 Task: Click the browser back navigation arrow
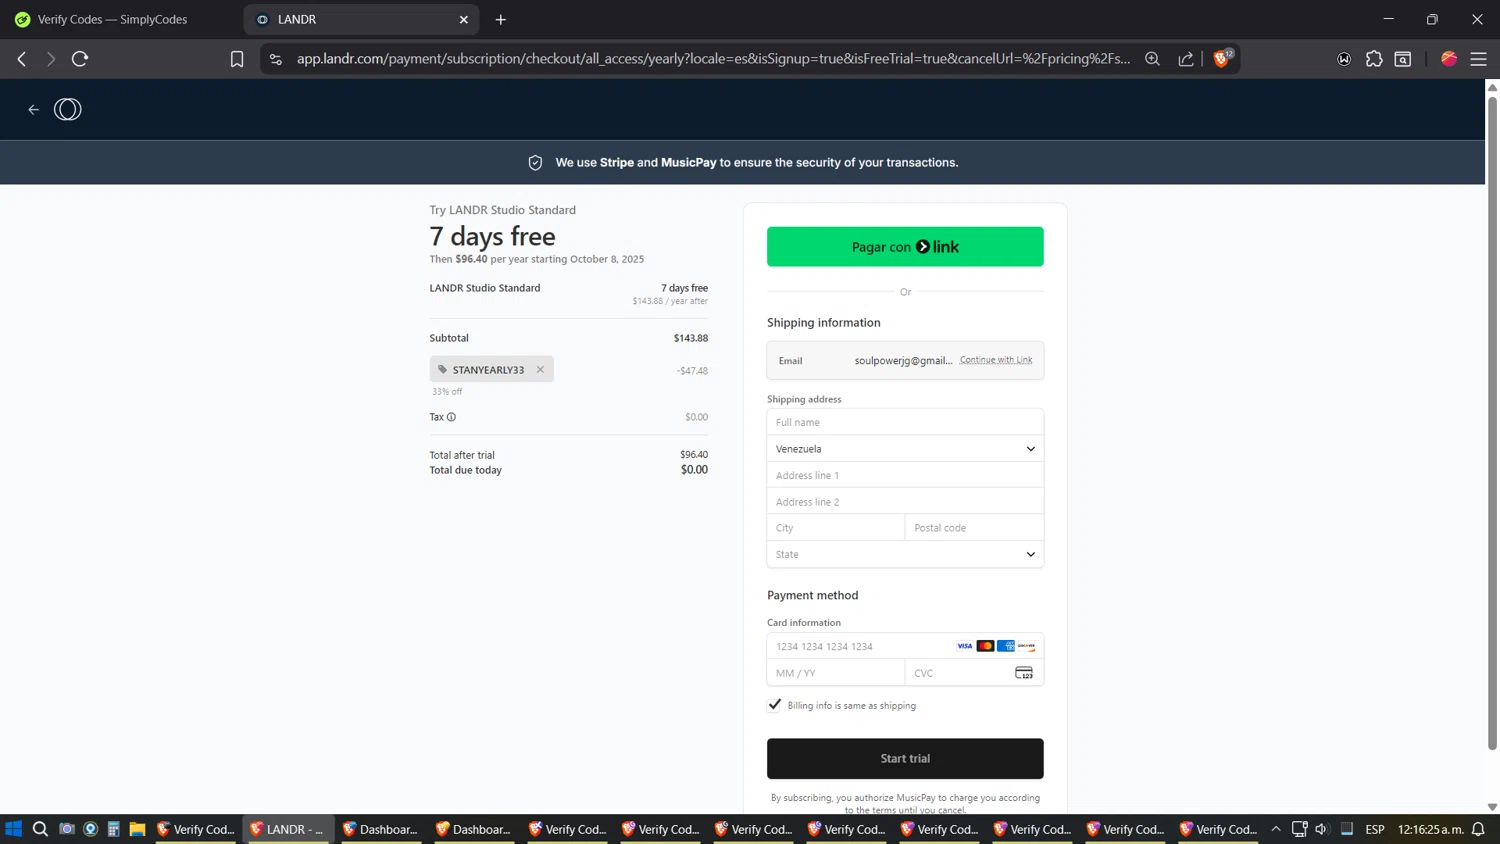pyautogui.click(x=22, y=59)
